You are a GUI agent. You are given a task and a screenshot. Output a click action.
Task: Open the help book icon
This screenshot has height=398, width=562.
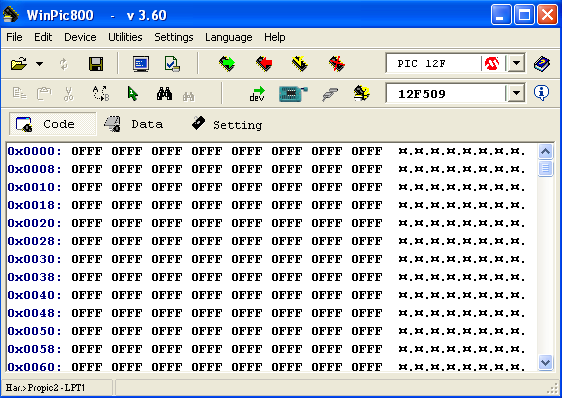click(x=542, y=64)
